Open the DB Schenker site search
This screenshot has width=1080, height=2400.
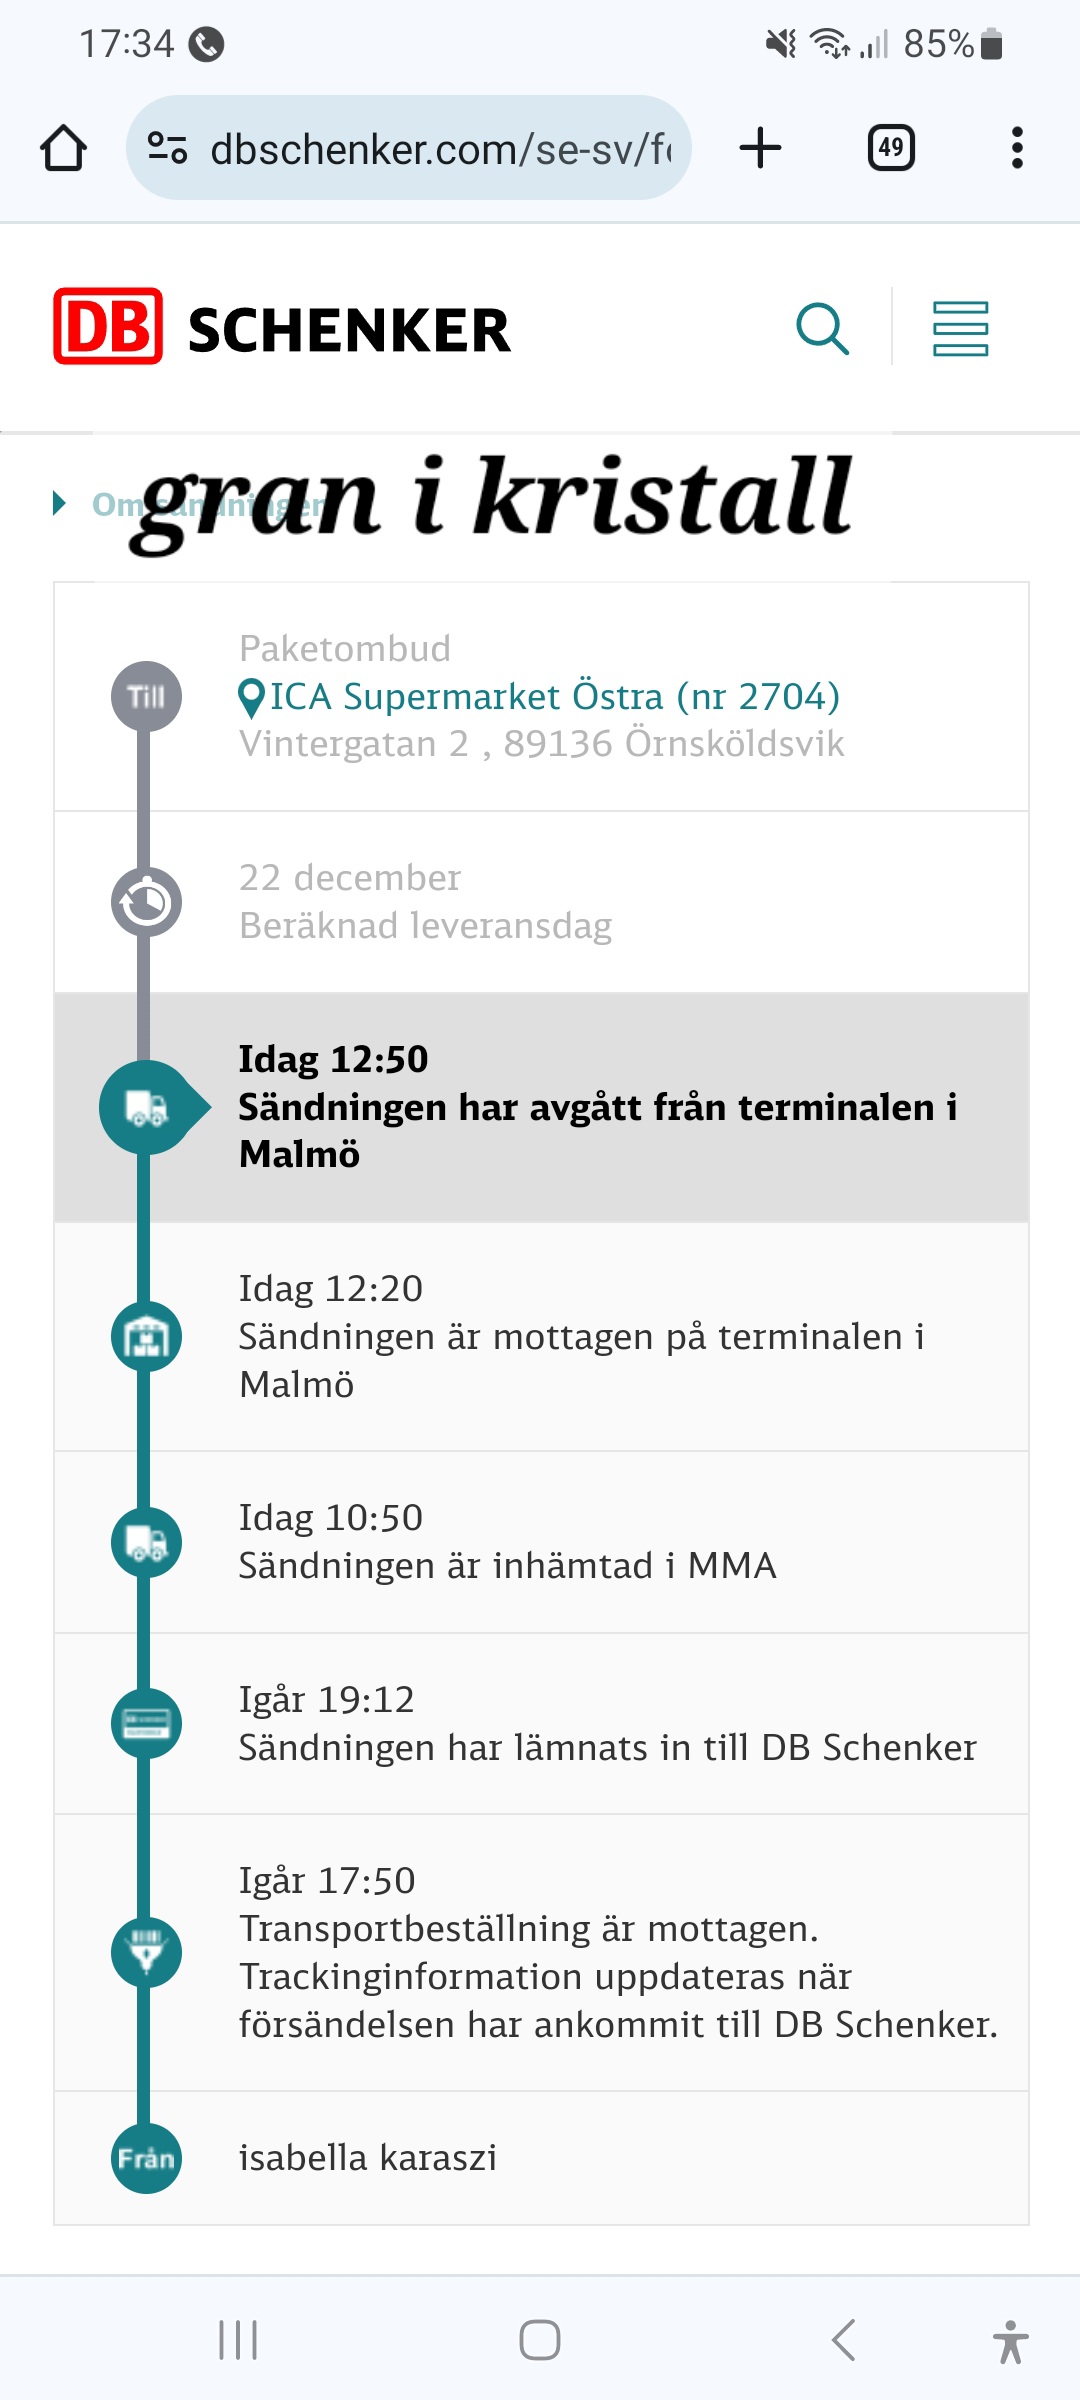(822, 328)
